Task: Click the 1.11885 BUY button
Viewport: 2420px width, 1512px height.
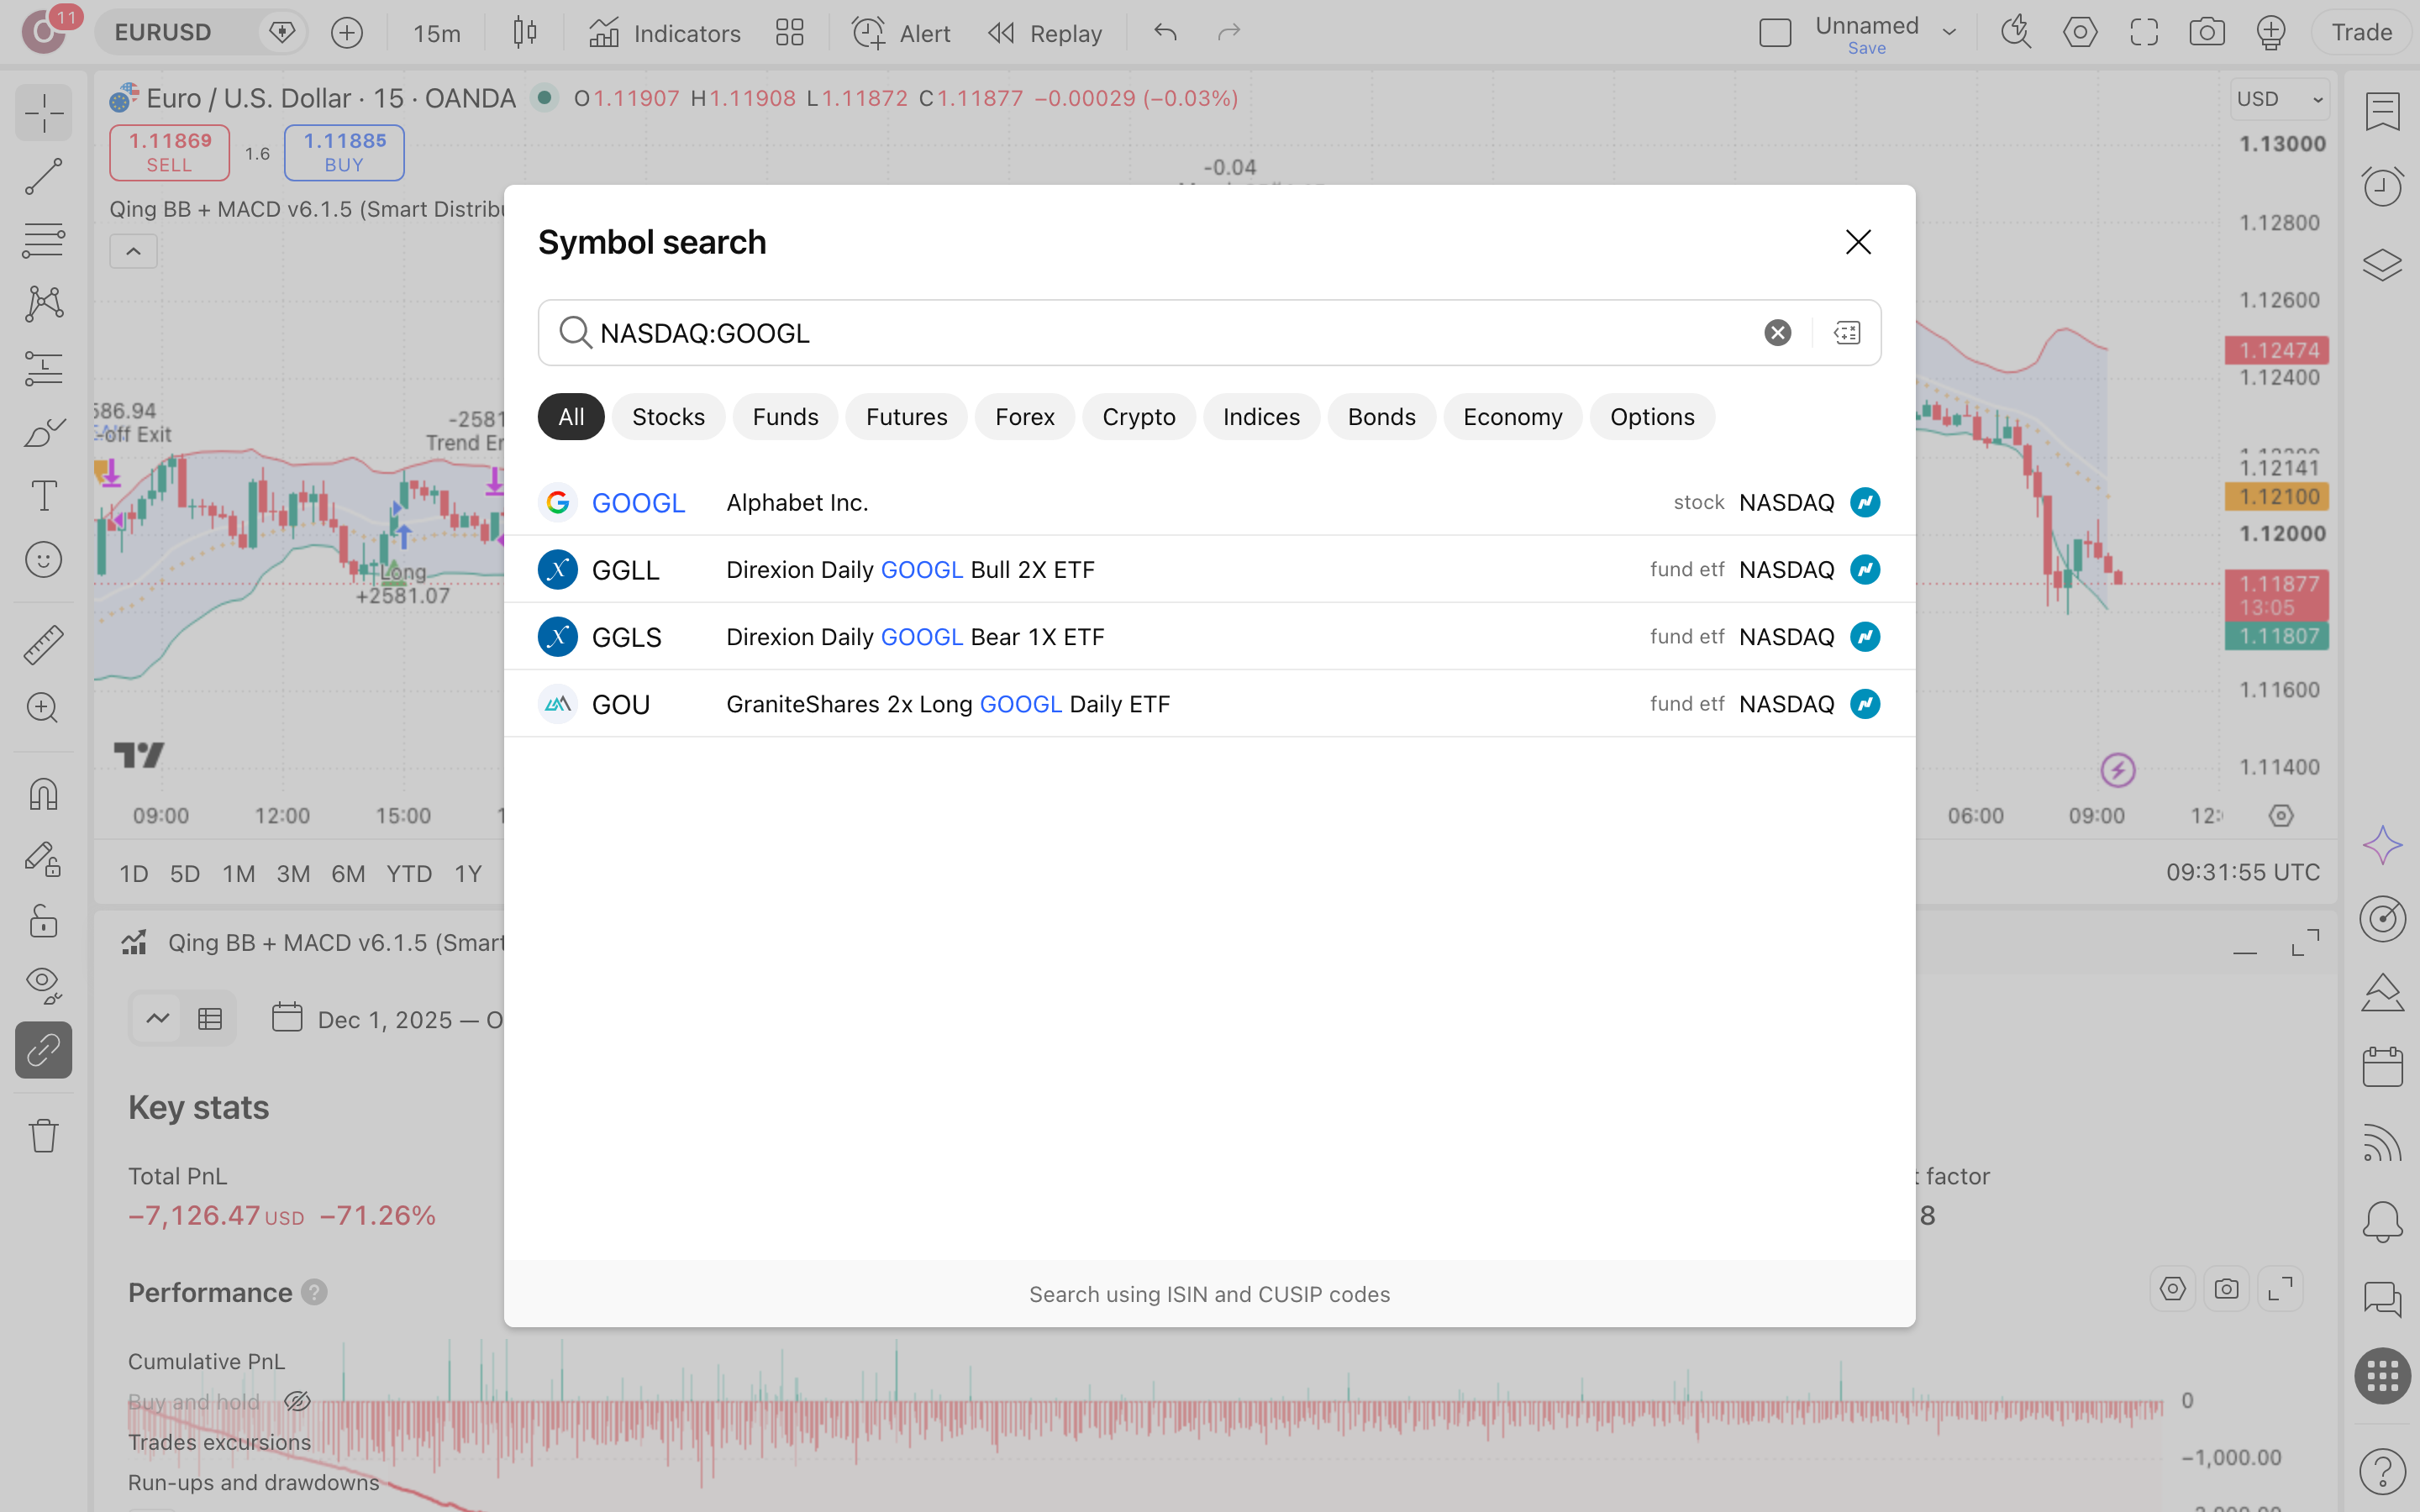Action: point(344,152)
